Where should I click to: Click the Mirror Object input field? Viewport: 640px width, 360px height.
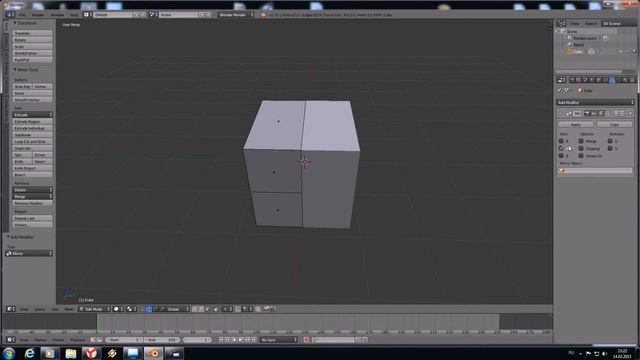(596, 171)
